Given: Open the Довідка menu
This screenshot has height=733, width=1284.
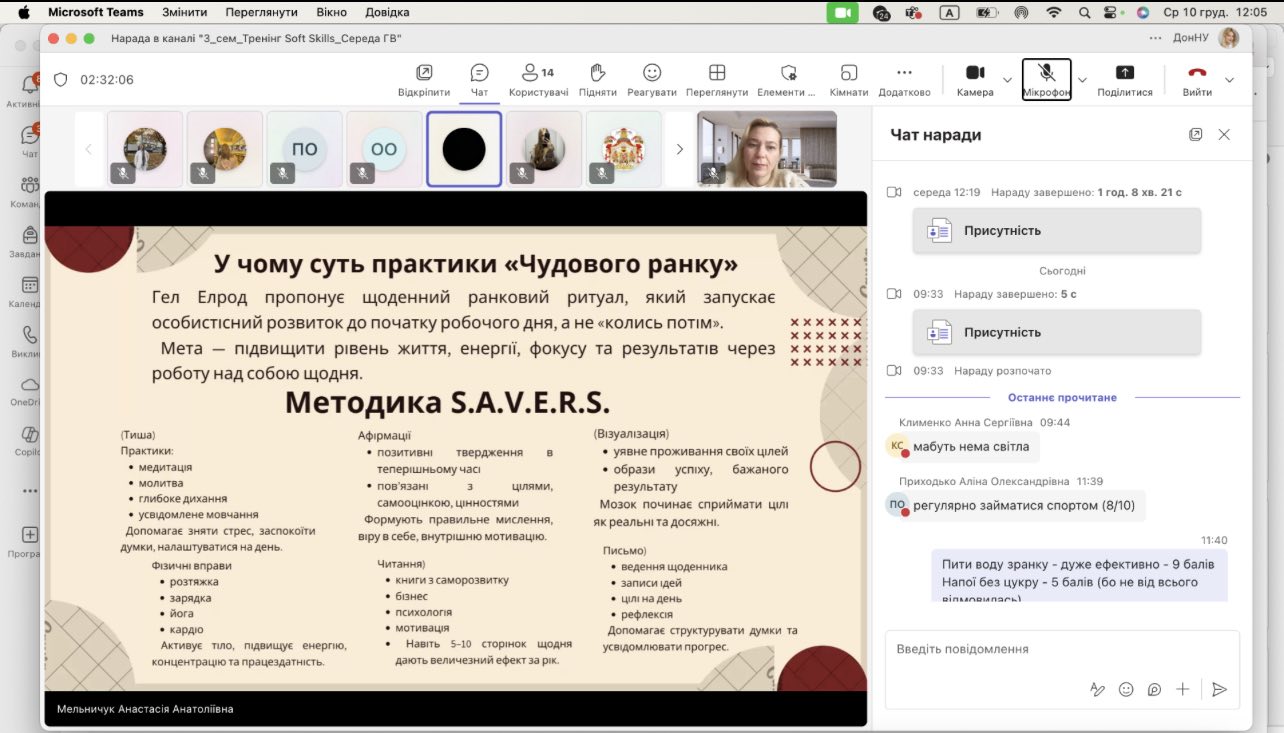Looking at the screenshot, I should 386,12.
